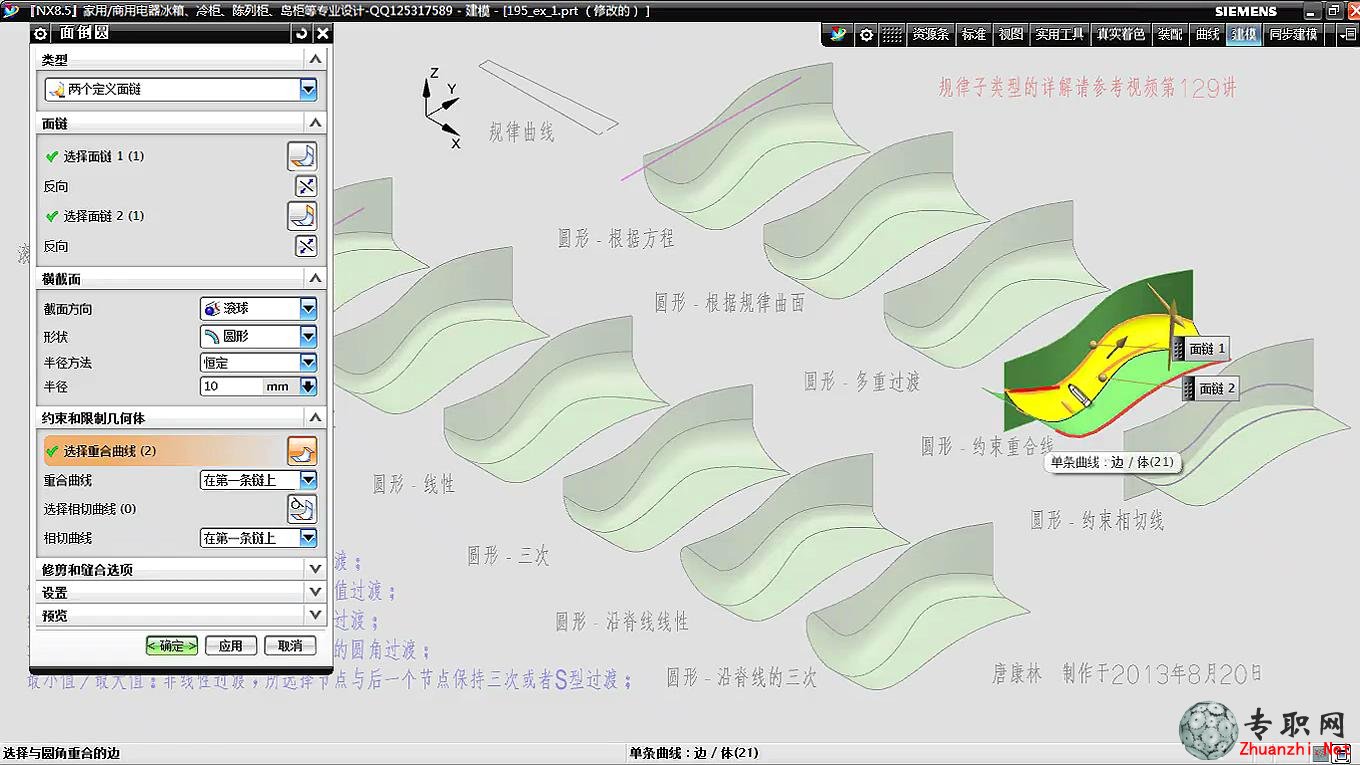
Task: Click the 规律曲线 annotation text
Action: point(521,132)
